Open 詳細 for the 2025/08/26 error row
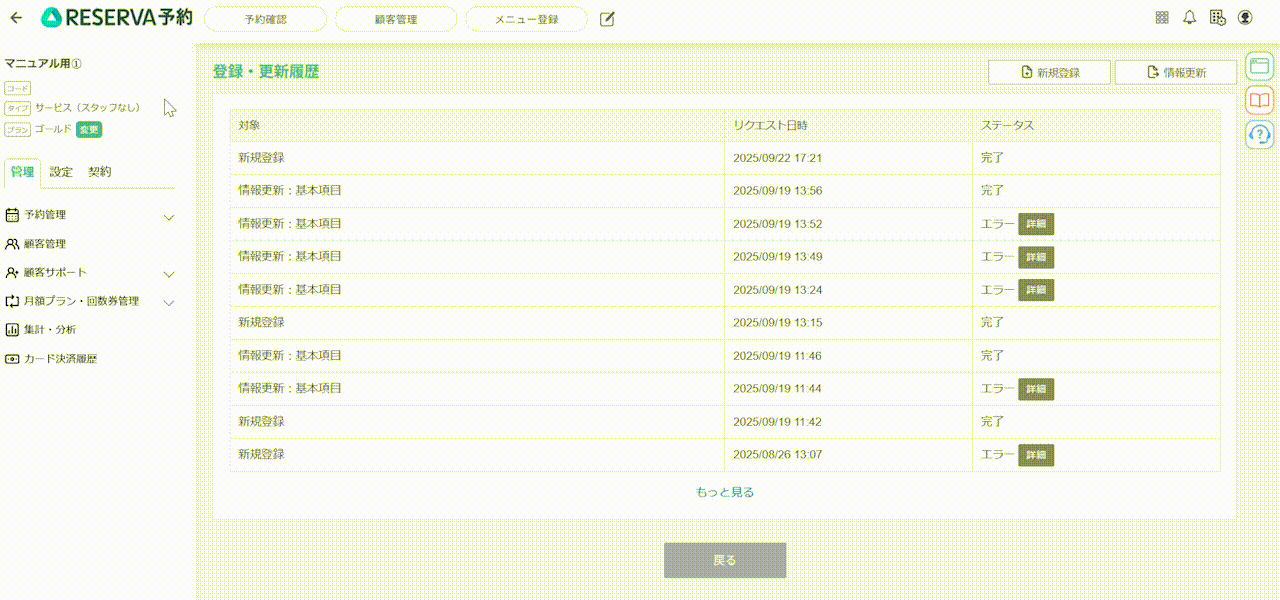Image resolution: width=1280 pixels, height=600 pixels. [x=1036, y=455]
